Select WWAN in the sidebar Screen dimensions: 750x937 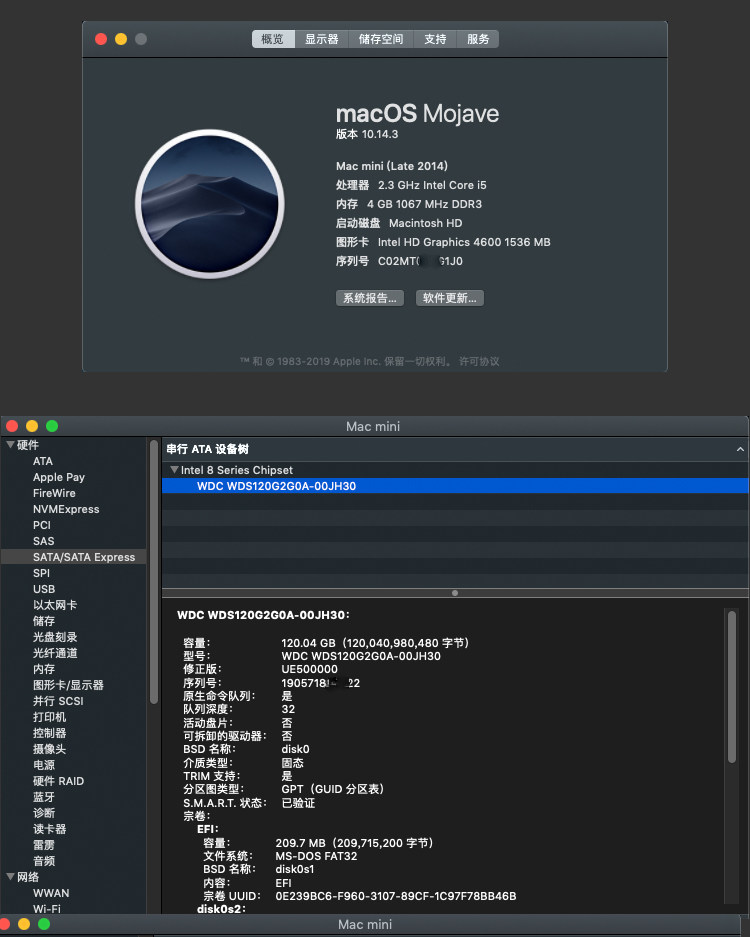coord(51,893)
